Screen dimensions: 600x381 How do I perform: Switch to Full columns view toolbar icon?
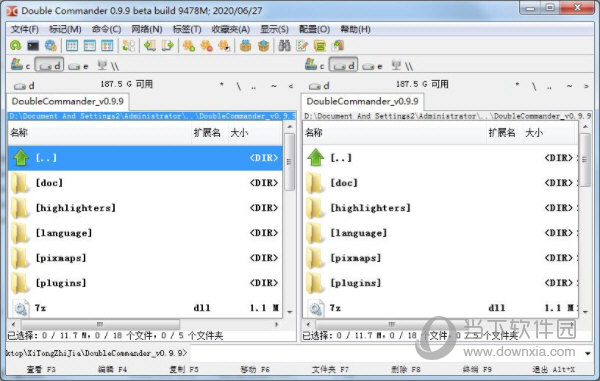coord(90,46)
